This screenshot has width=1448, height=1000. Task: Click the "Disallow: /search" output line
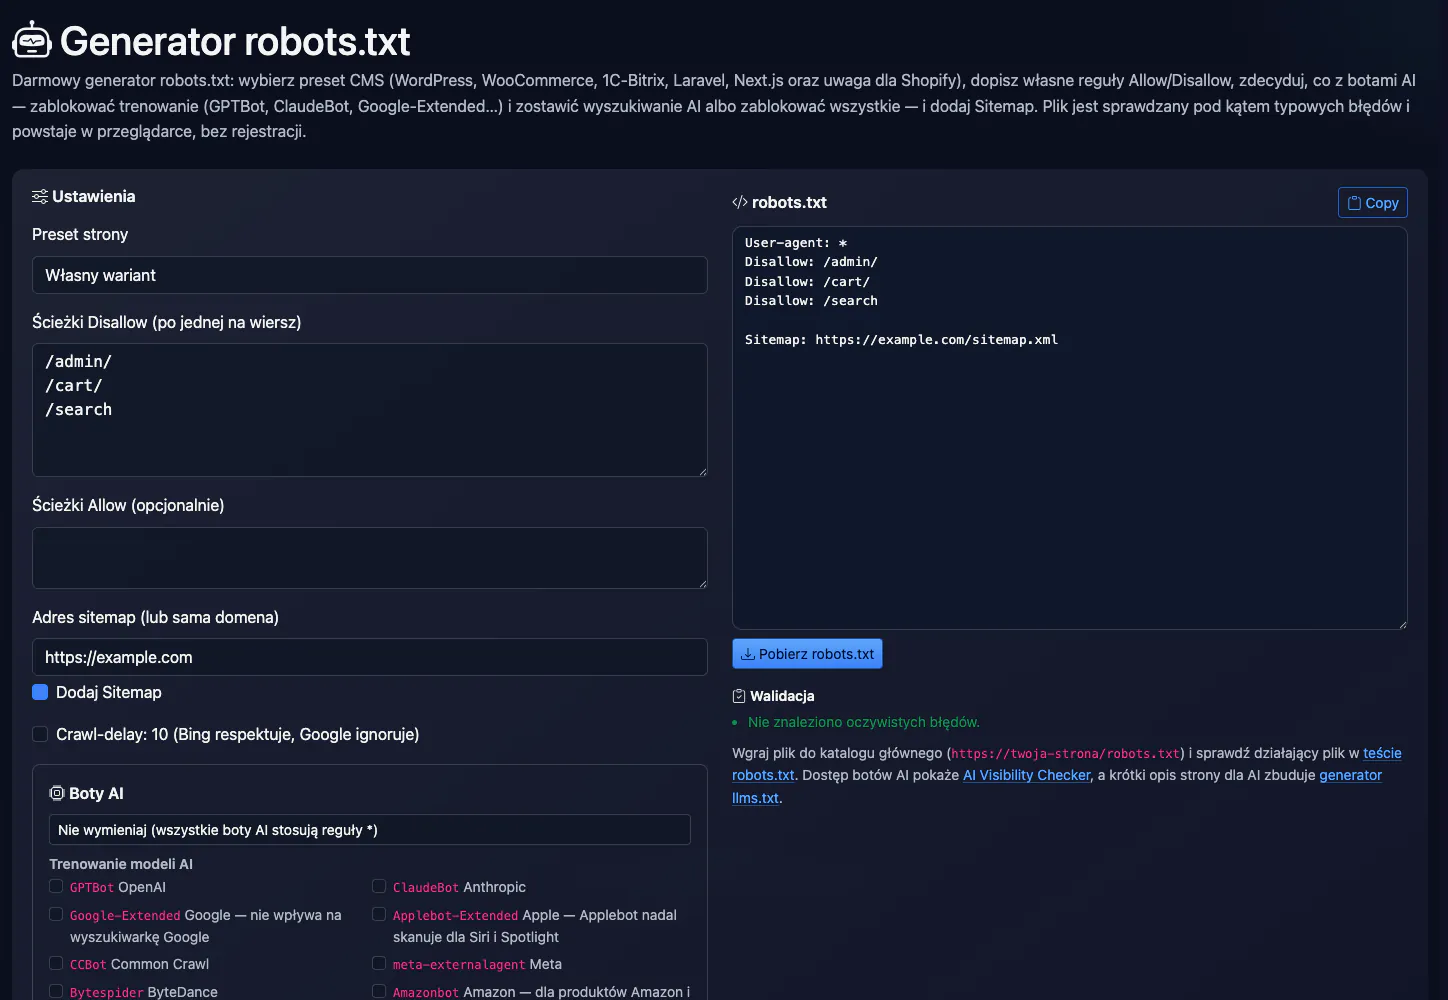pyautogui.click(x=811, y=301)
